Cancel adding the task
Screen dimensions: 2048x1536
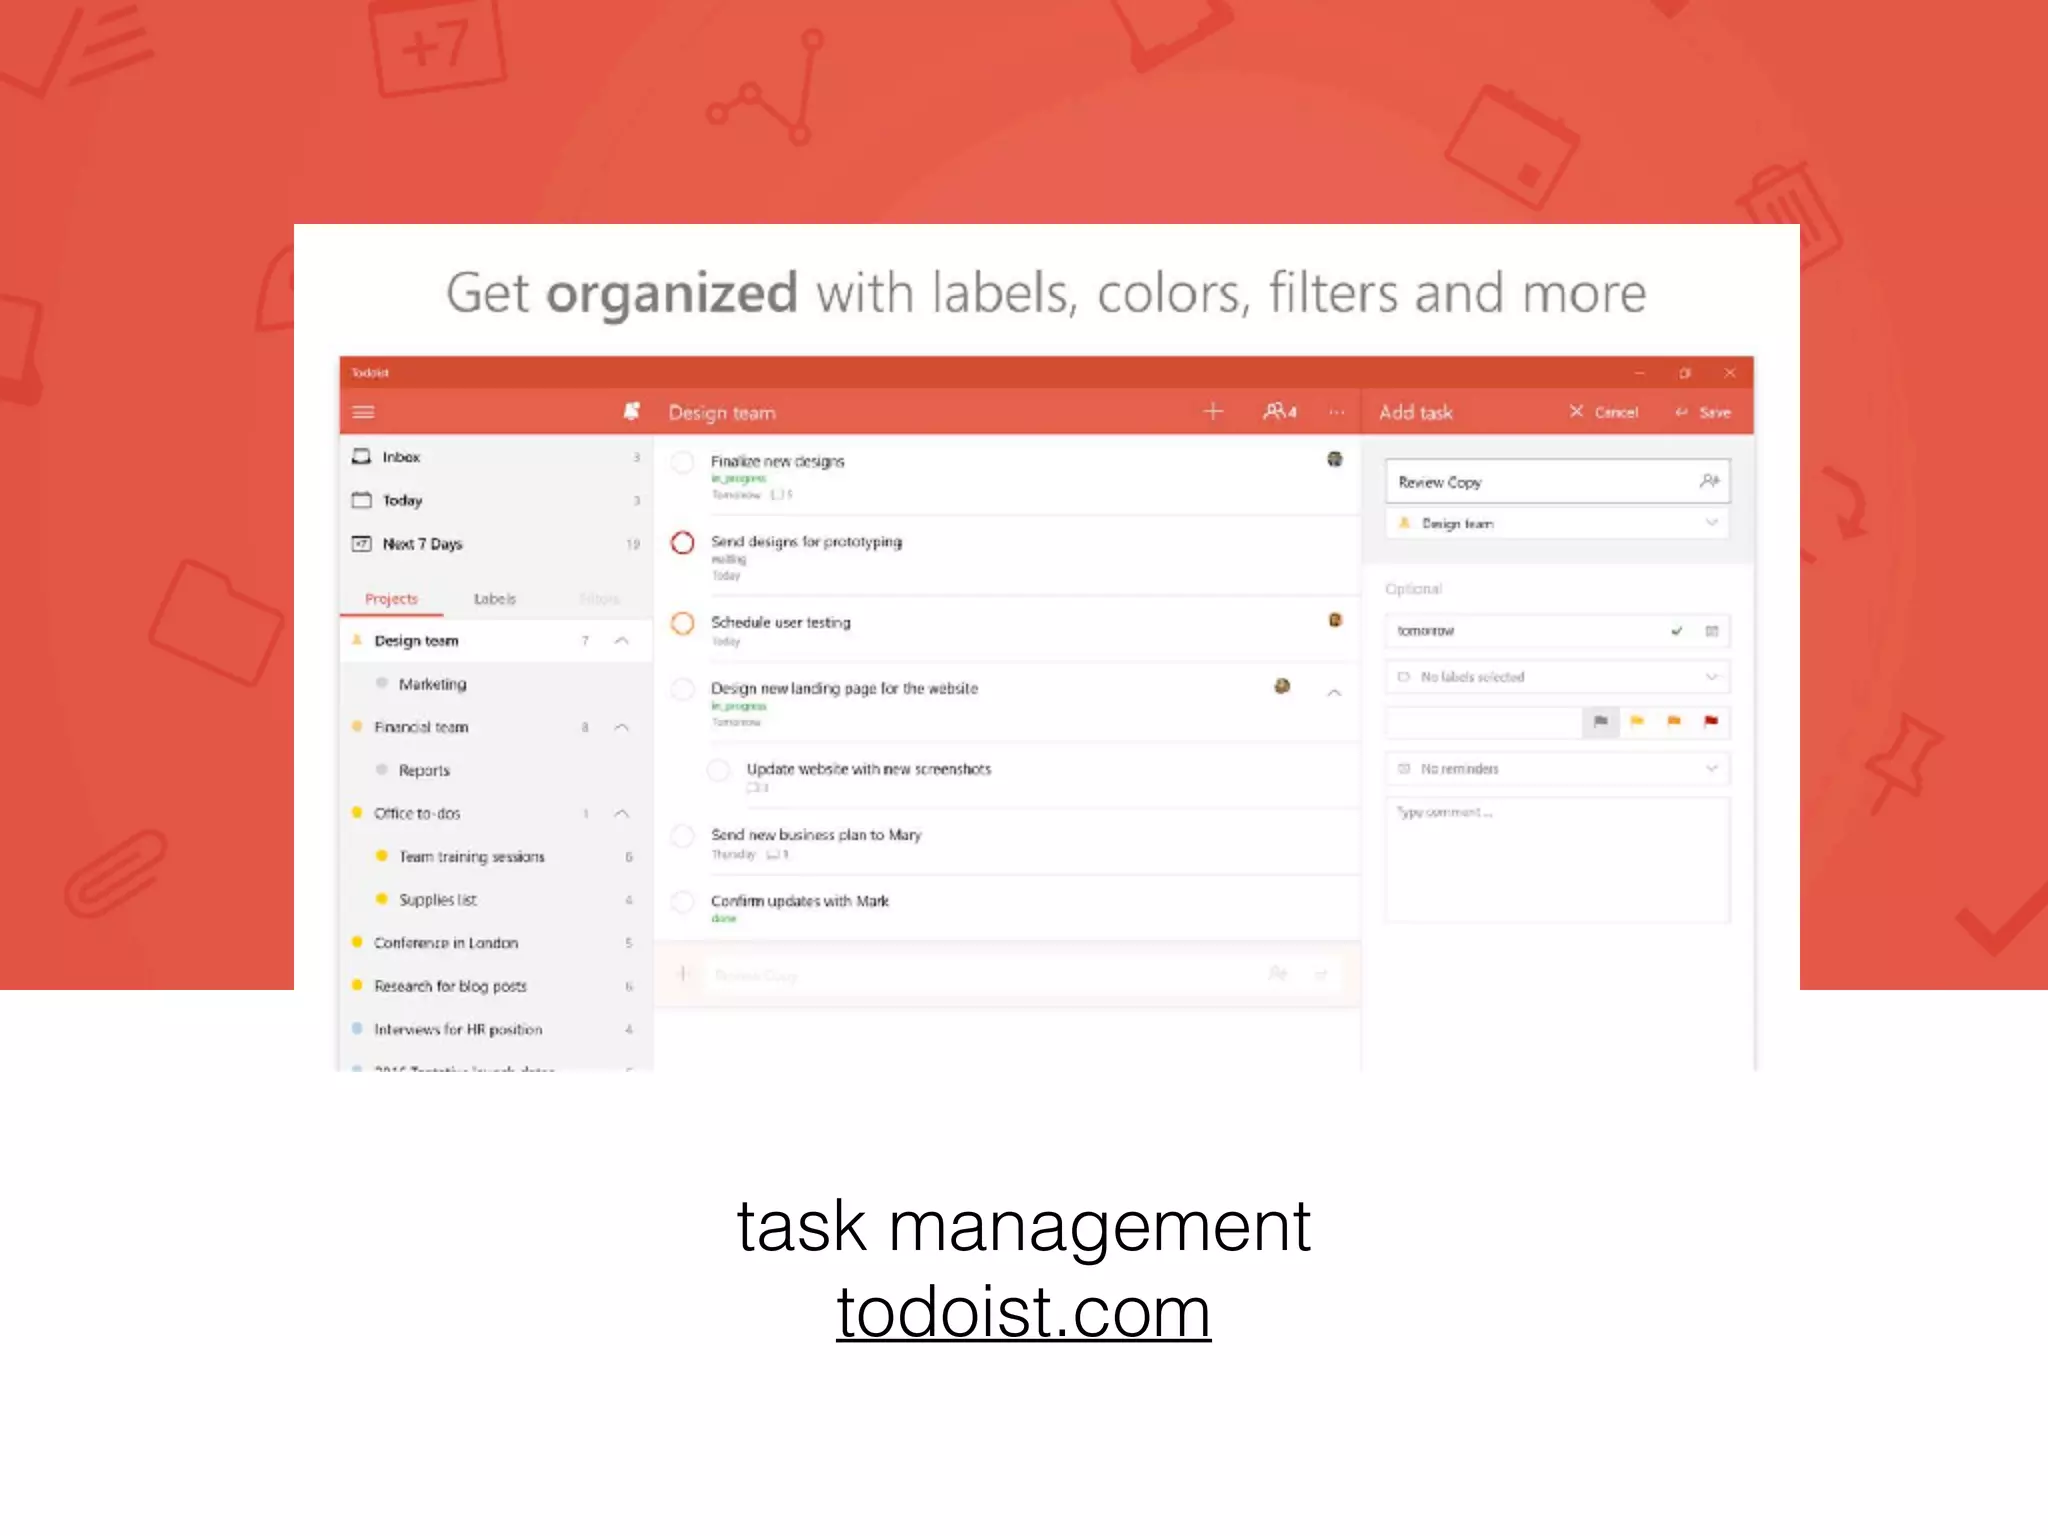coord(1603,412)
